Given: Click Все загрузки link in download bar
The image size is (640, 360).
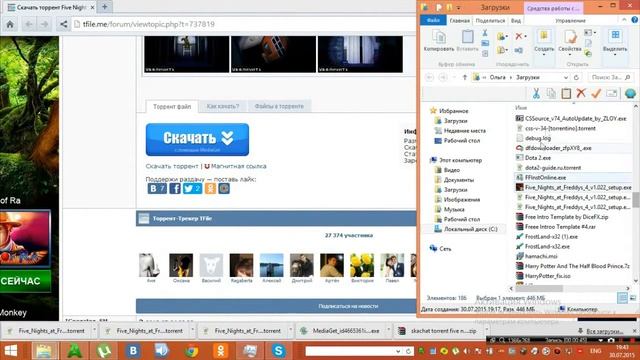Looking at the screenshot, I should pyautogui.click(x=604, y=331).
